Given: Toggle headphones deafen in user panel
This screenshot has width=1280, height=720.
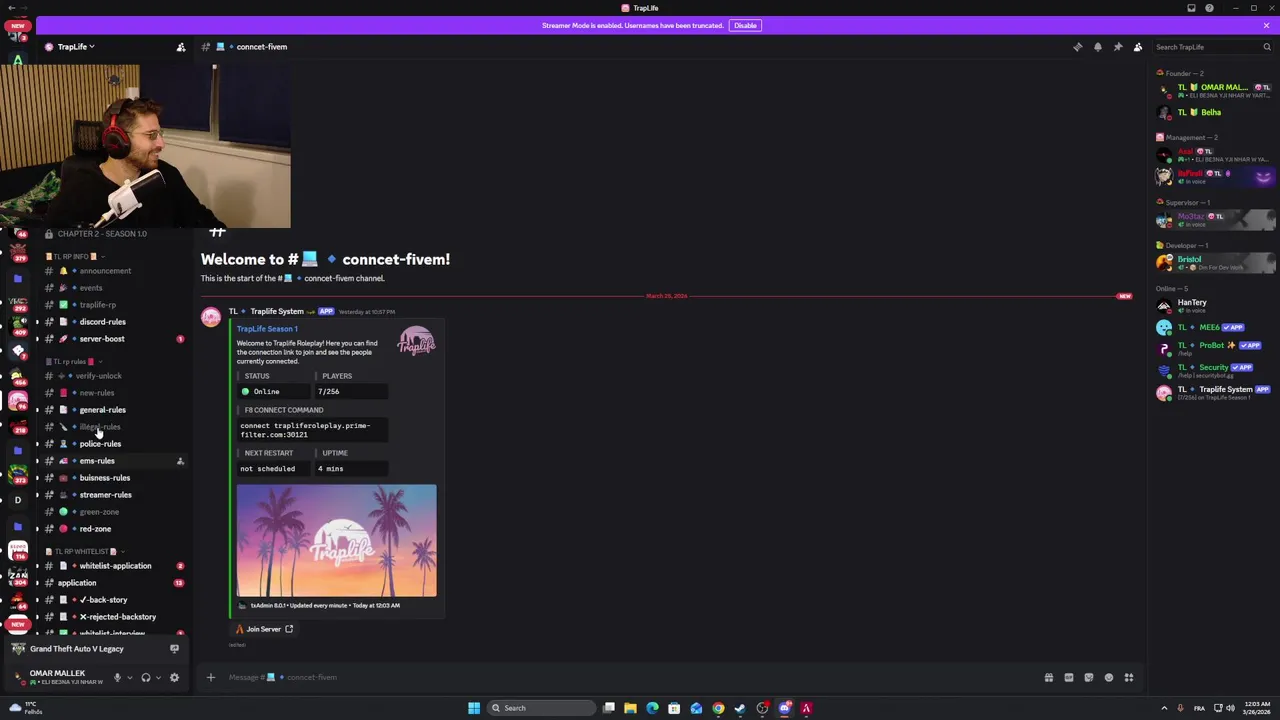Looking at the screenshot, I should [145, 678].
